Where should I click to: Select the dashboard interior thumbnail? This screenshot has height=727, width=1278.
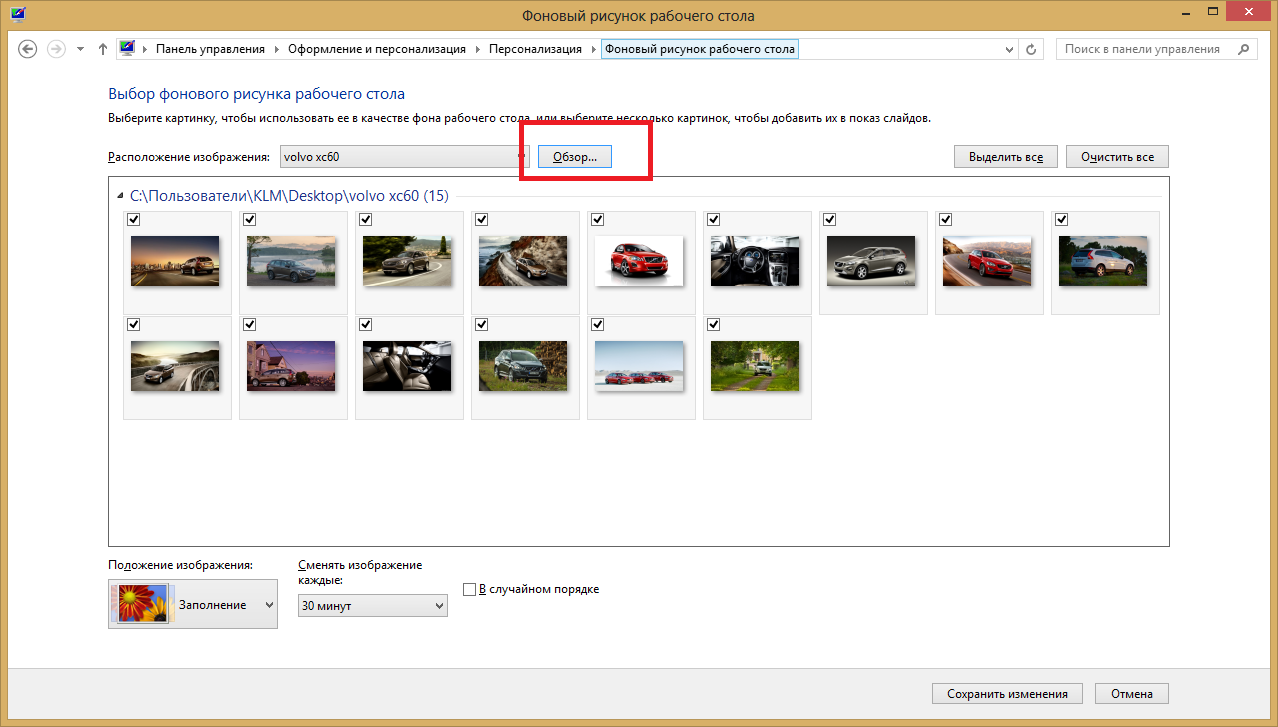coord(754,260)
